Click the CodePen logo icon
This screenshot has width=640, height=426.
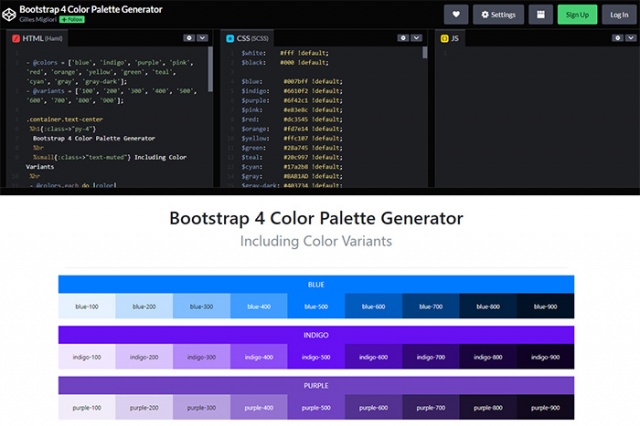(9, 15)
